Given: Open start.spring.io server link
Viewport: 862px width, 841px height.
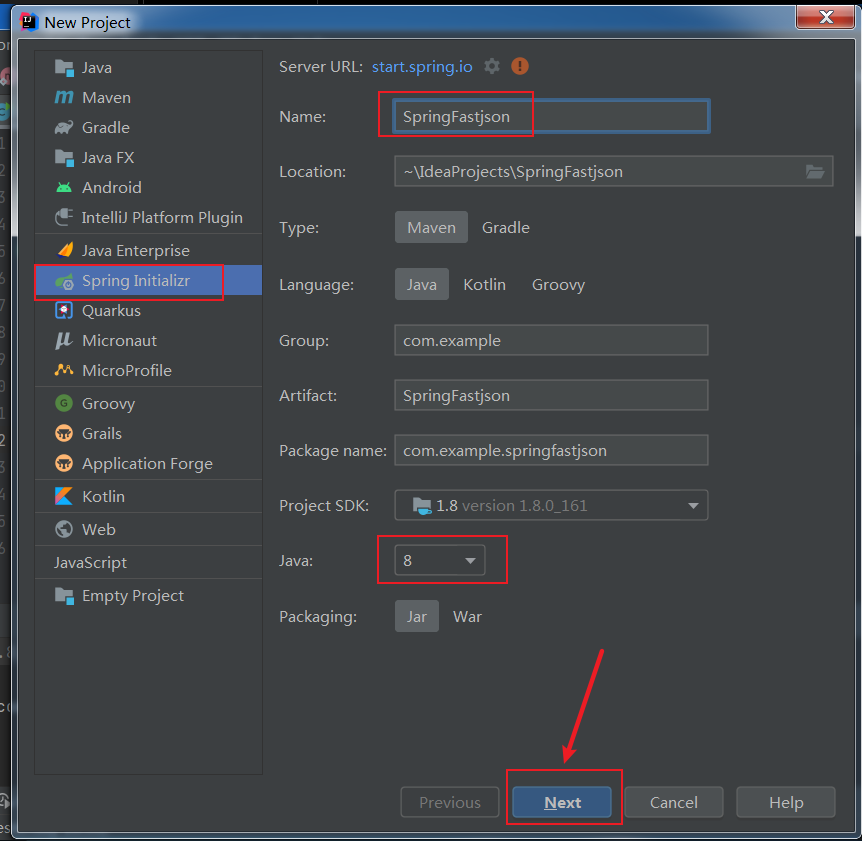Looking at the screenshot, I should point(422,67).
